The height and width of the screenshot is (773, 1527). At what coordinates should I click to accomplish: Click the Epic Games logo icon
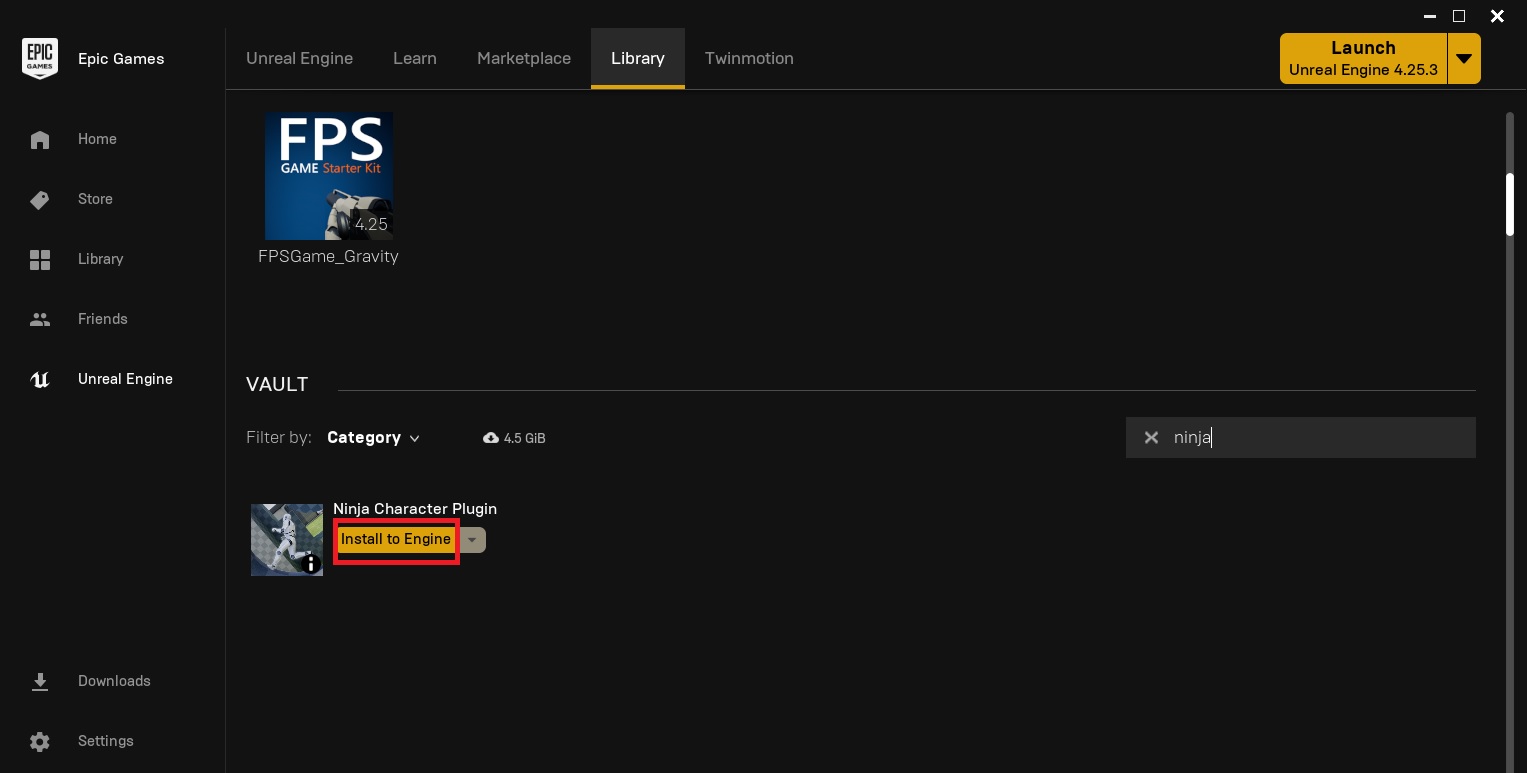(40, 59)
